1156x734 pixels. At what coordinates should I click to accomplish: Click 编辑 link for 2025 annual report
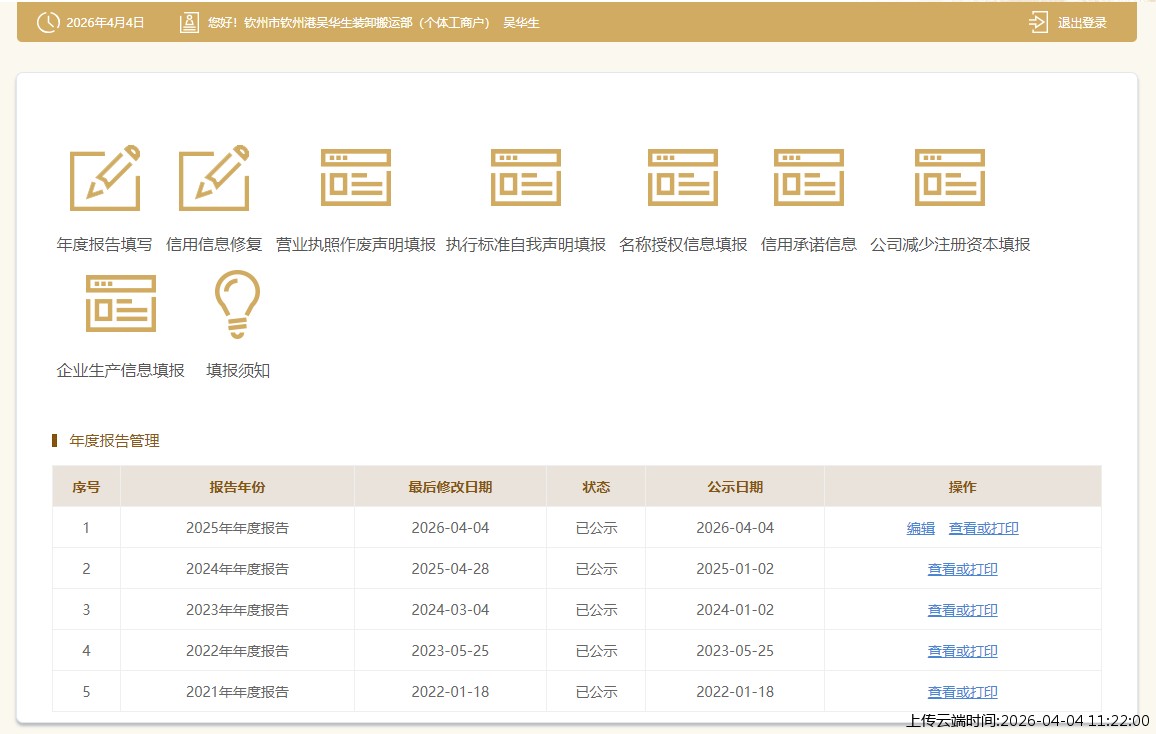(x=921, y=528)
